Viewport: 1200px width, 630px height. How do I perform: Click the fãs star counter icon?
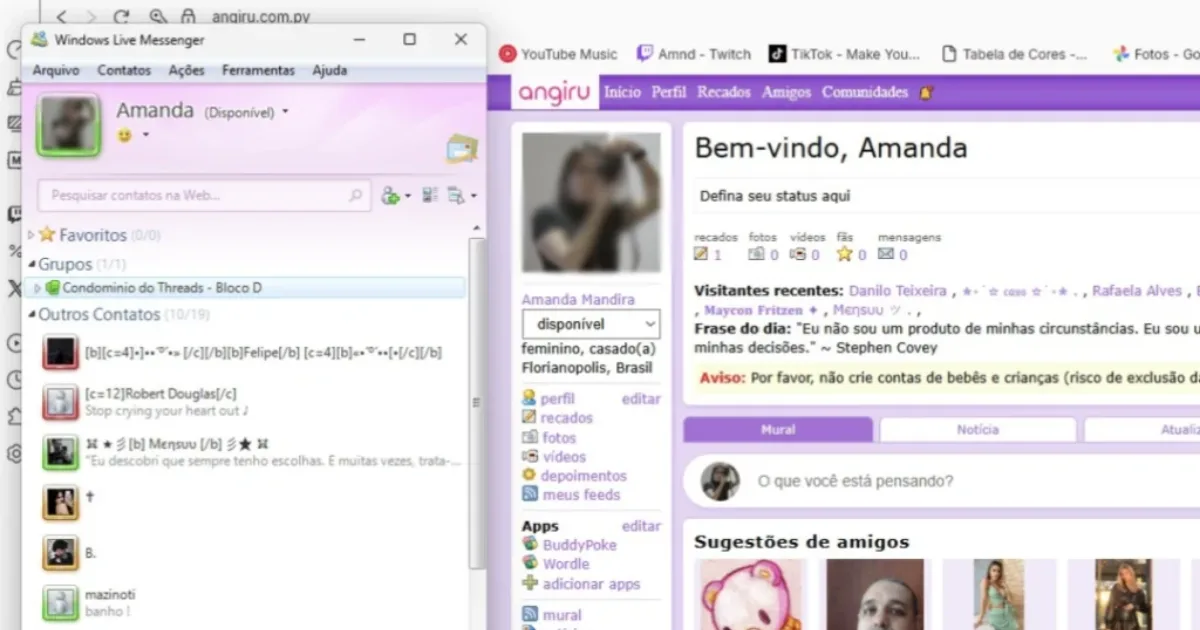click(x=845, y=255)
